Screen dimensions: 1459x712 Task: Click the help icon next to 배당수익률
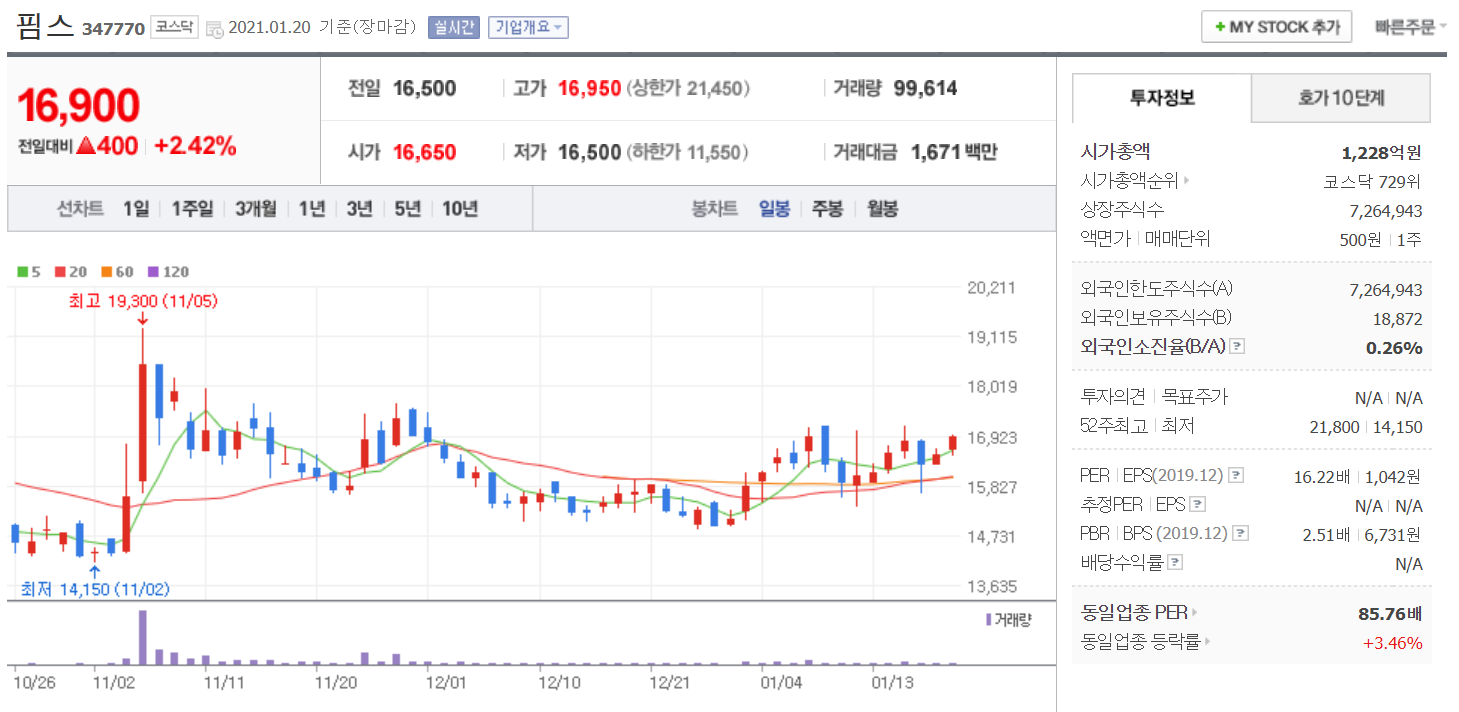tap(1176, 563)
